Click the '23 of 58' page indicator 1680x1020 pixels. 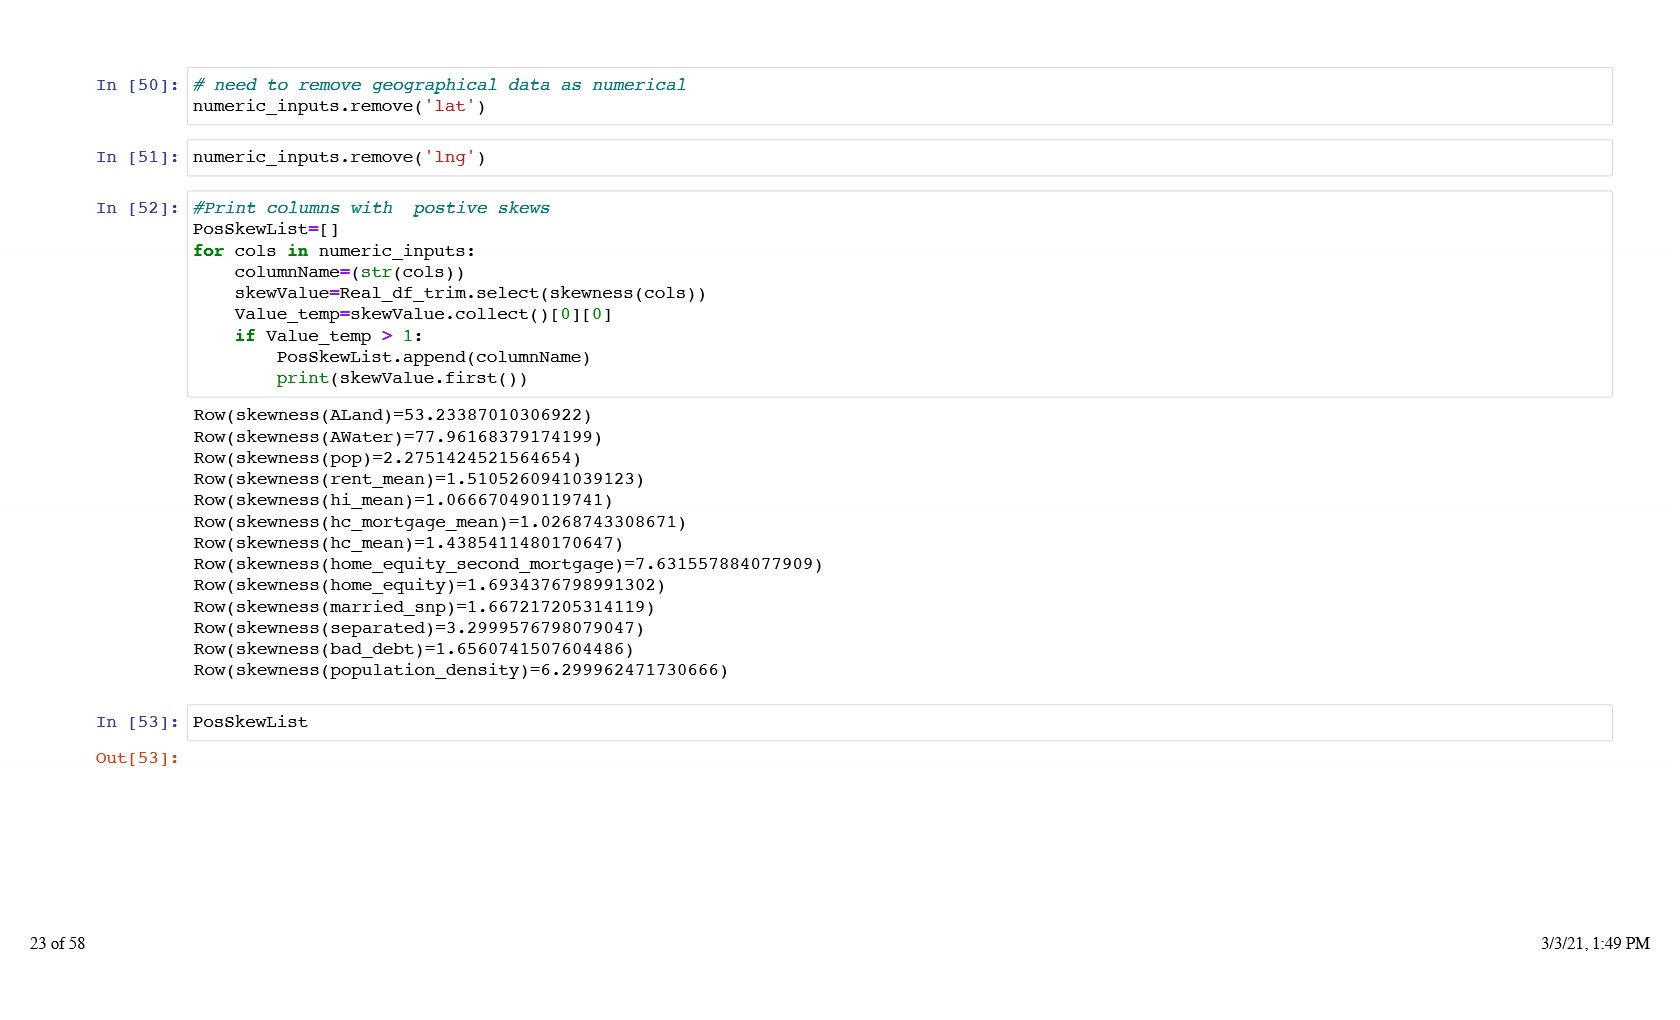[x=57, y=944]
